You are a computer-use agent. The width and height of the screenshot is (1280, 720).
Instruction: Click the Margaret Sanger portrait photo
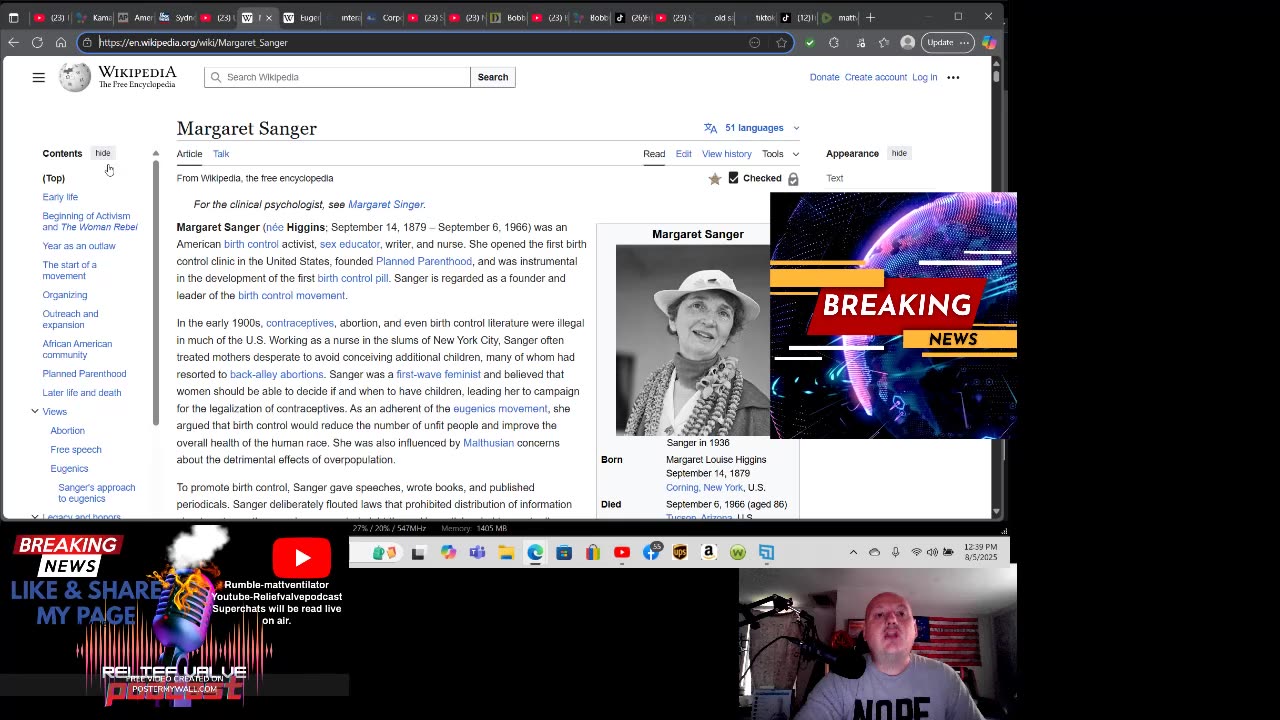click(x=693, y=340)
